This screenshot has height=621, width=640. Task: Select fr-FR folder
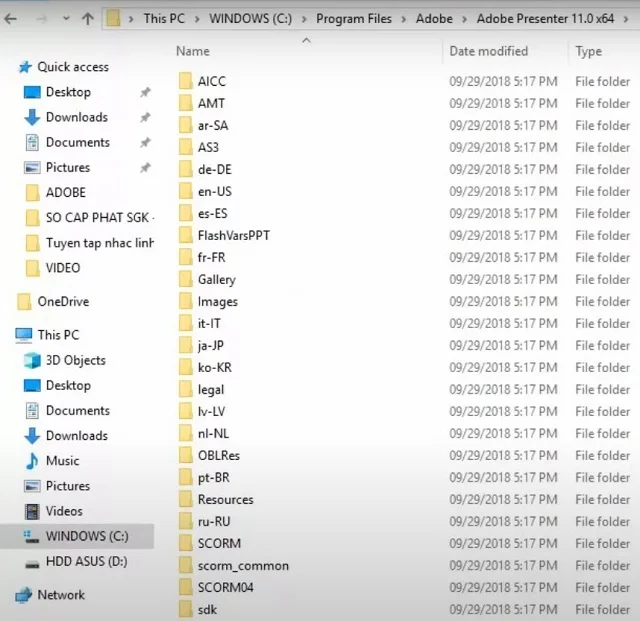[202, 258]
